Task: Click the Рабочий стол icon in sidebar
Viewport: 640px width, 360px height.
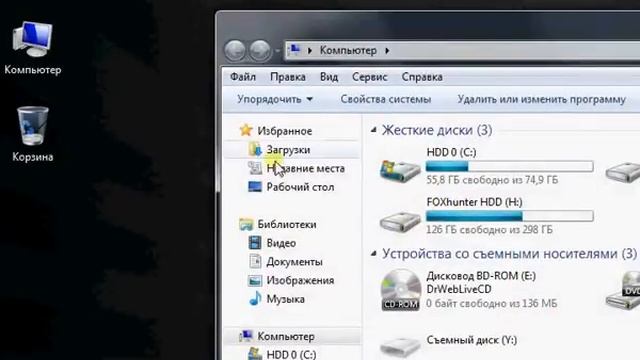Action: [255, 187]
